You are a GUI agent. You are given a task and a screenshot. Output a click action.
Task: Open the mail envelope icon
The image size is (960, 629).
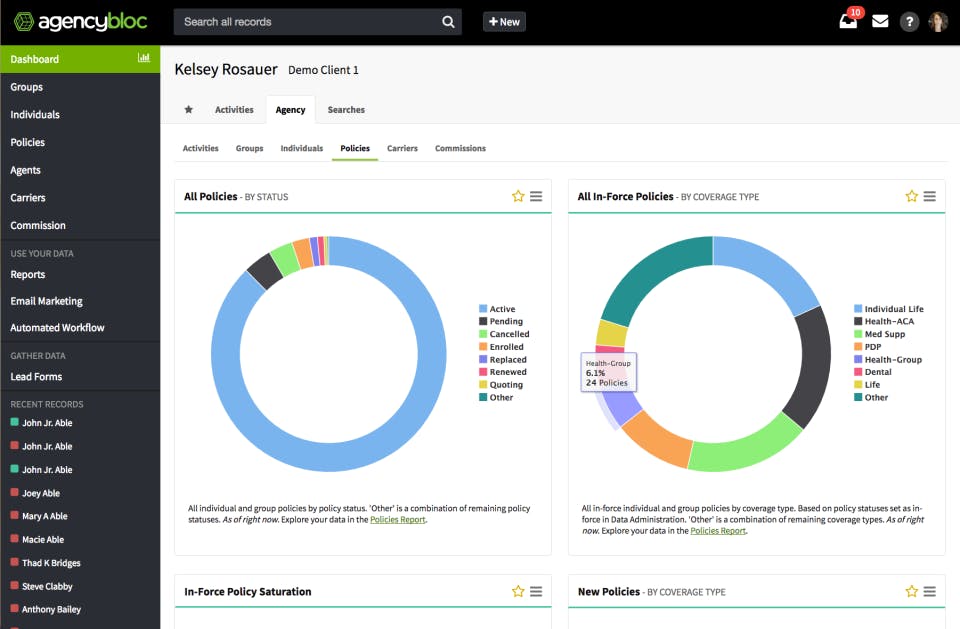coord(880,21)
